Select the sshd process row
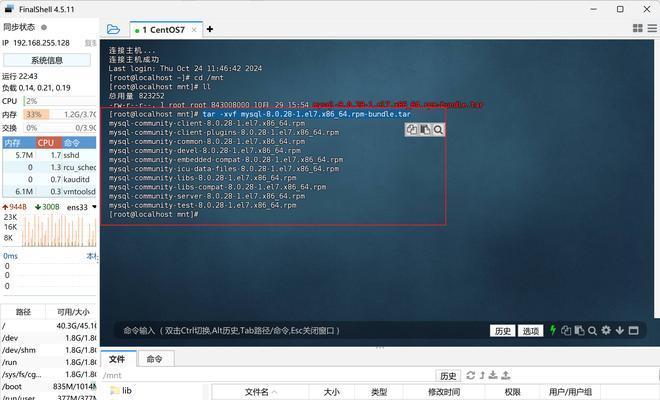 click(x=49, y=155)
